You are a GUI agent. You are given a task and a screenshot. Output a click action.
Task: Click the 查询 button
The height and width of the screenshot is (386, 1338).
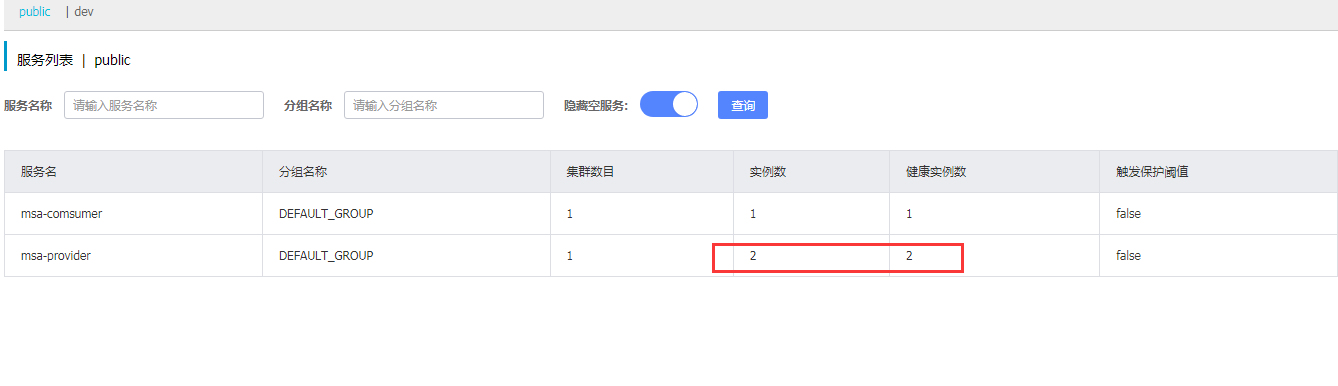point(743,105)
